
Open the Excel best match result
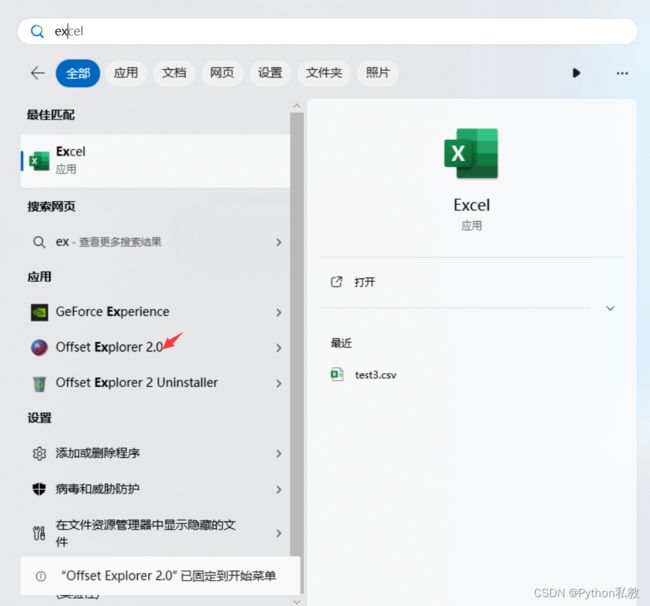[x=155, y=161]
